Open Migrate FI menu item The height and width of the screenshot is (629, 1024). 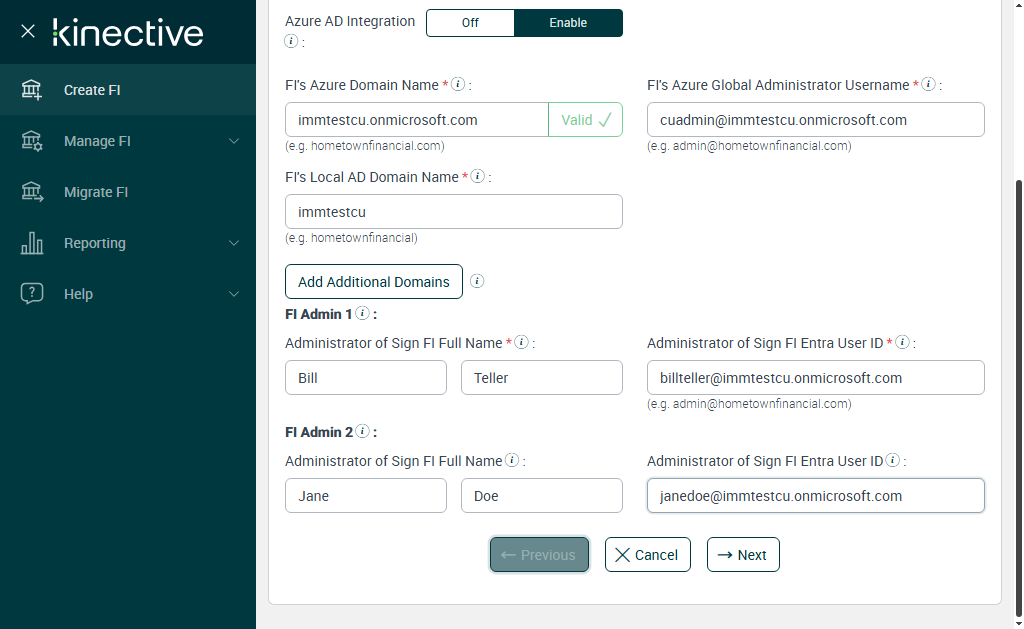point(128,191)
